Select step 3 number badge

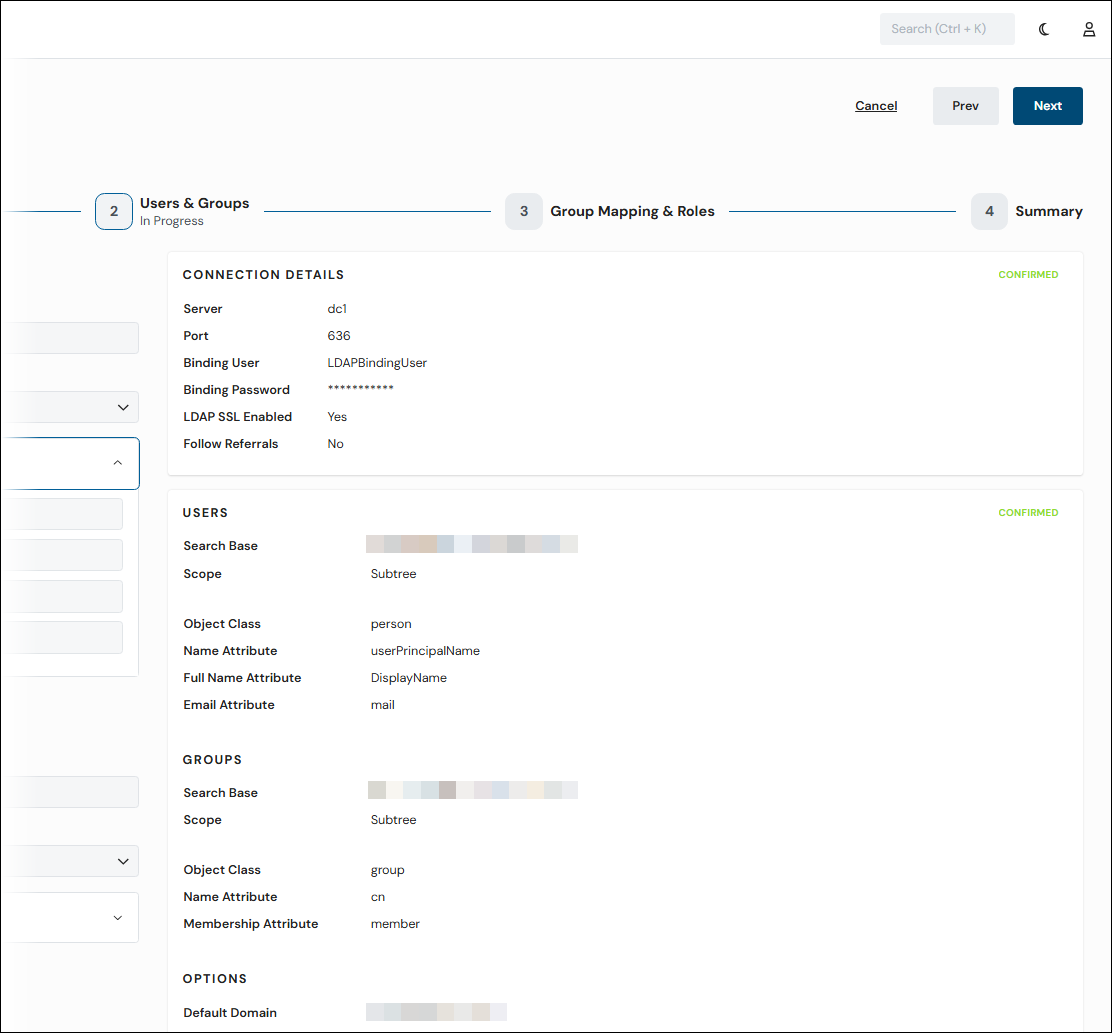pos(523,211)
